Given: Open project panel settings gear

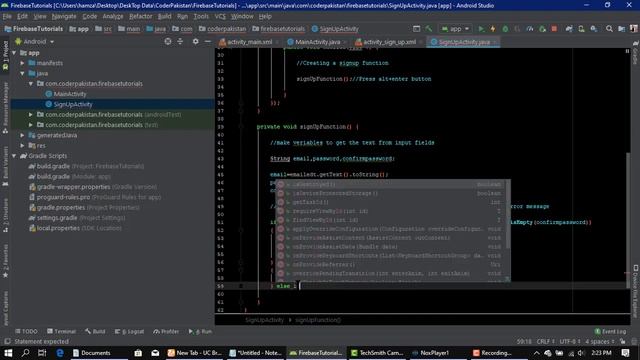Looking at the screenshot, I should point(196,42).
